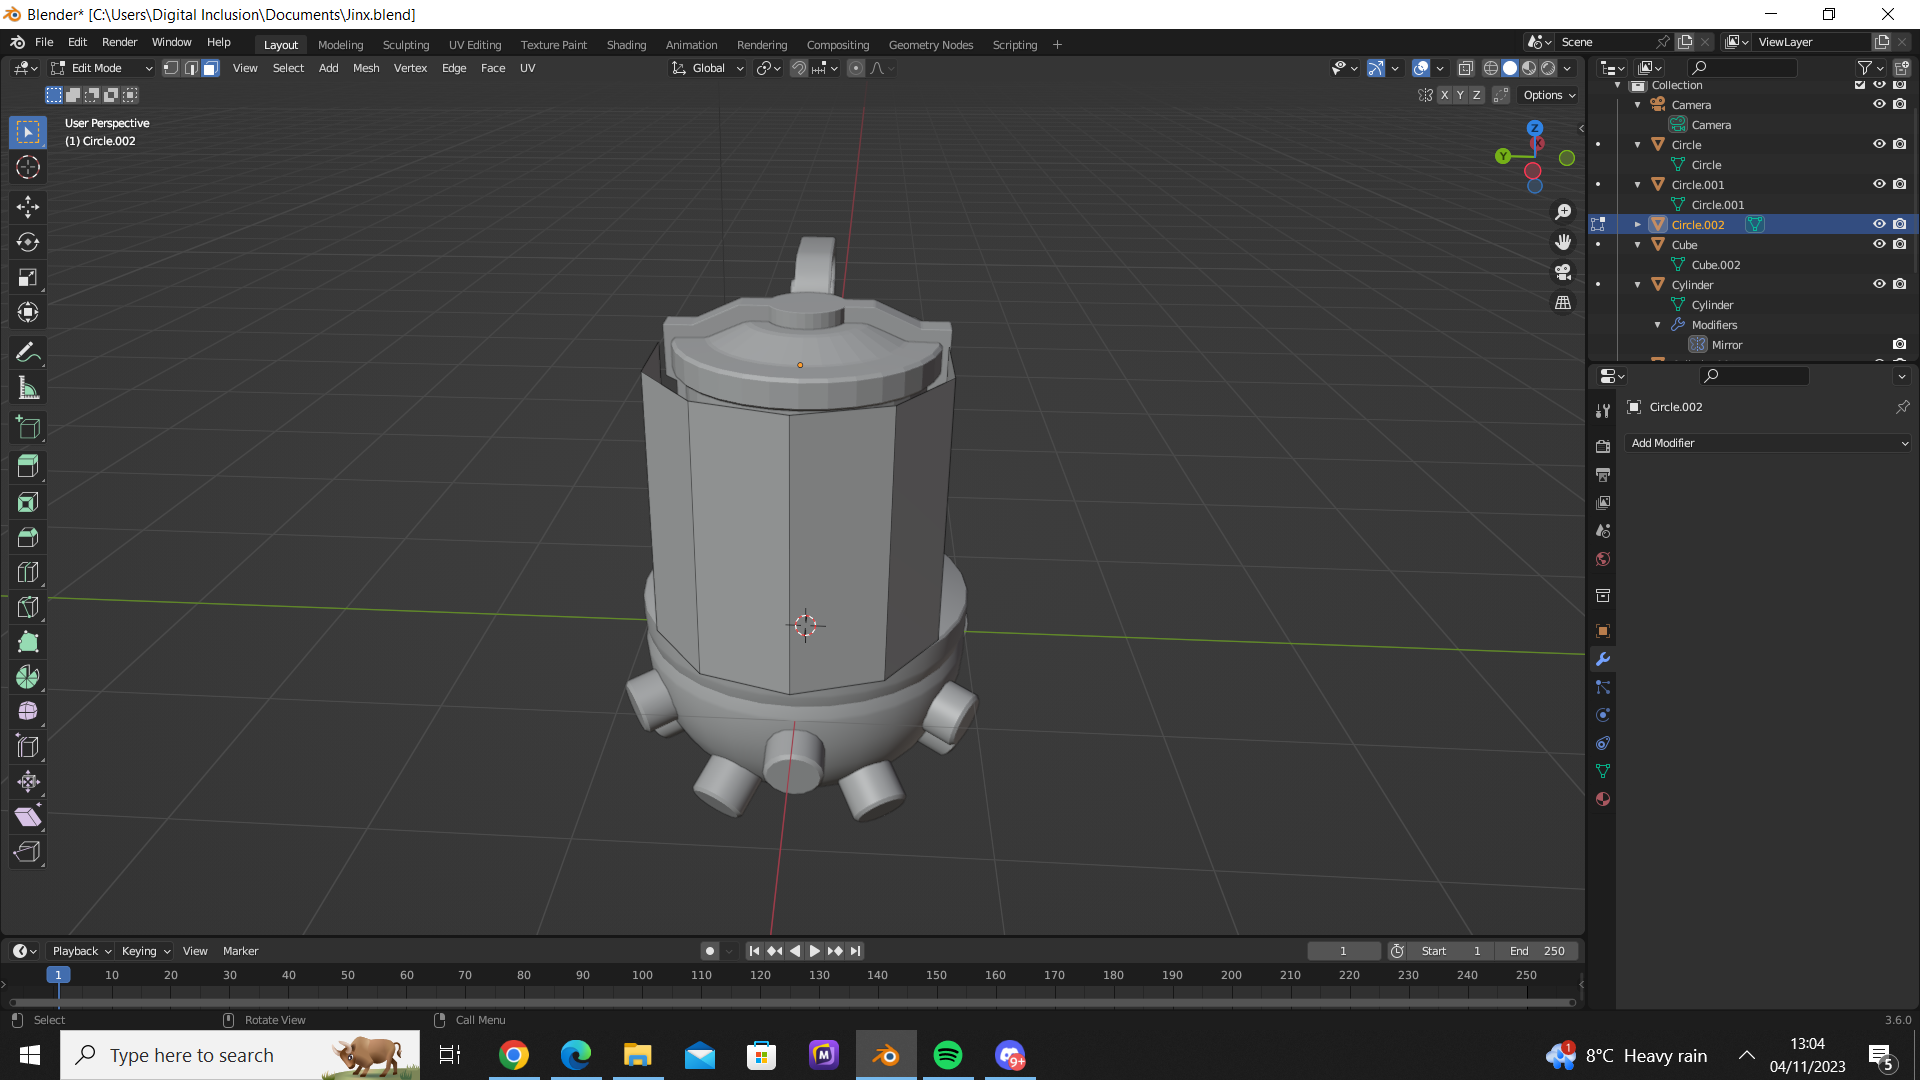Select the Cursor tool in left toolbar
The height and width of the screenshot is (1080, 1920).
[28, 167]
